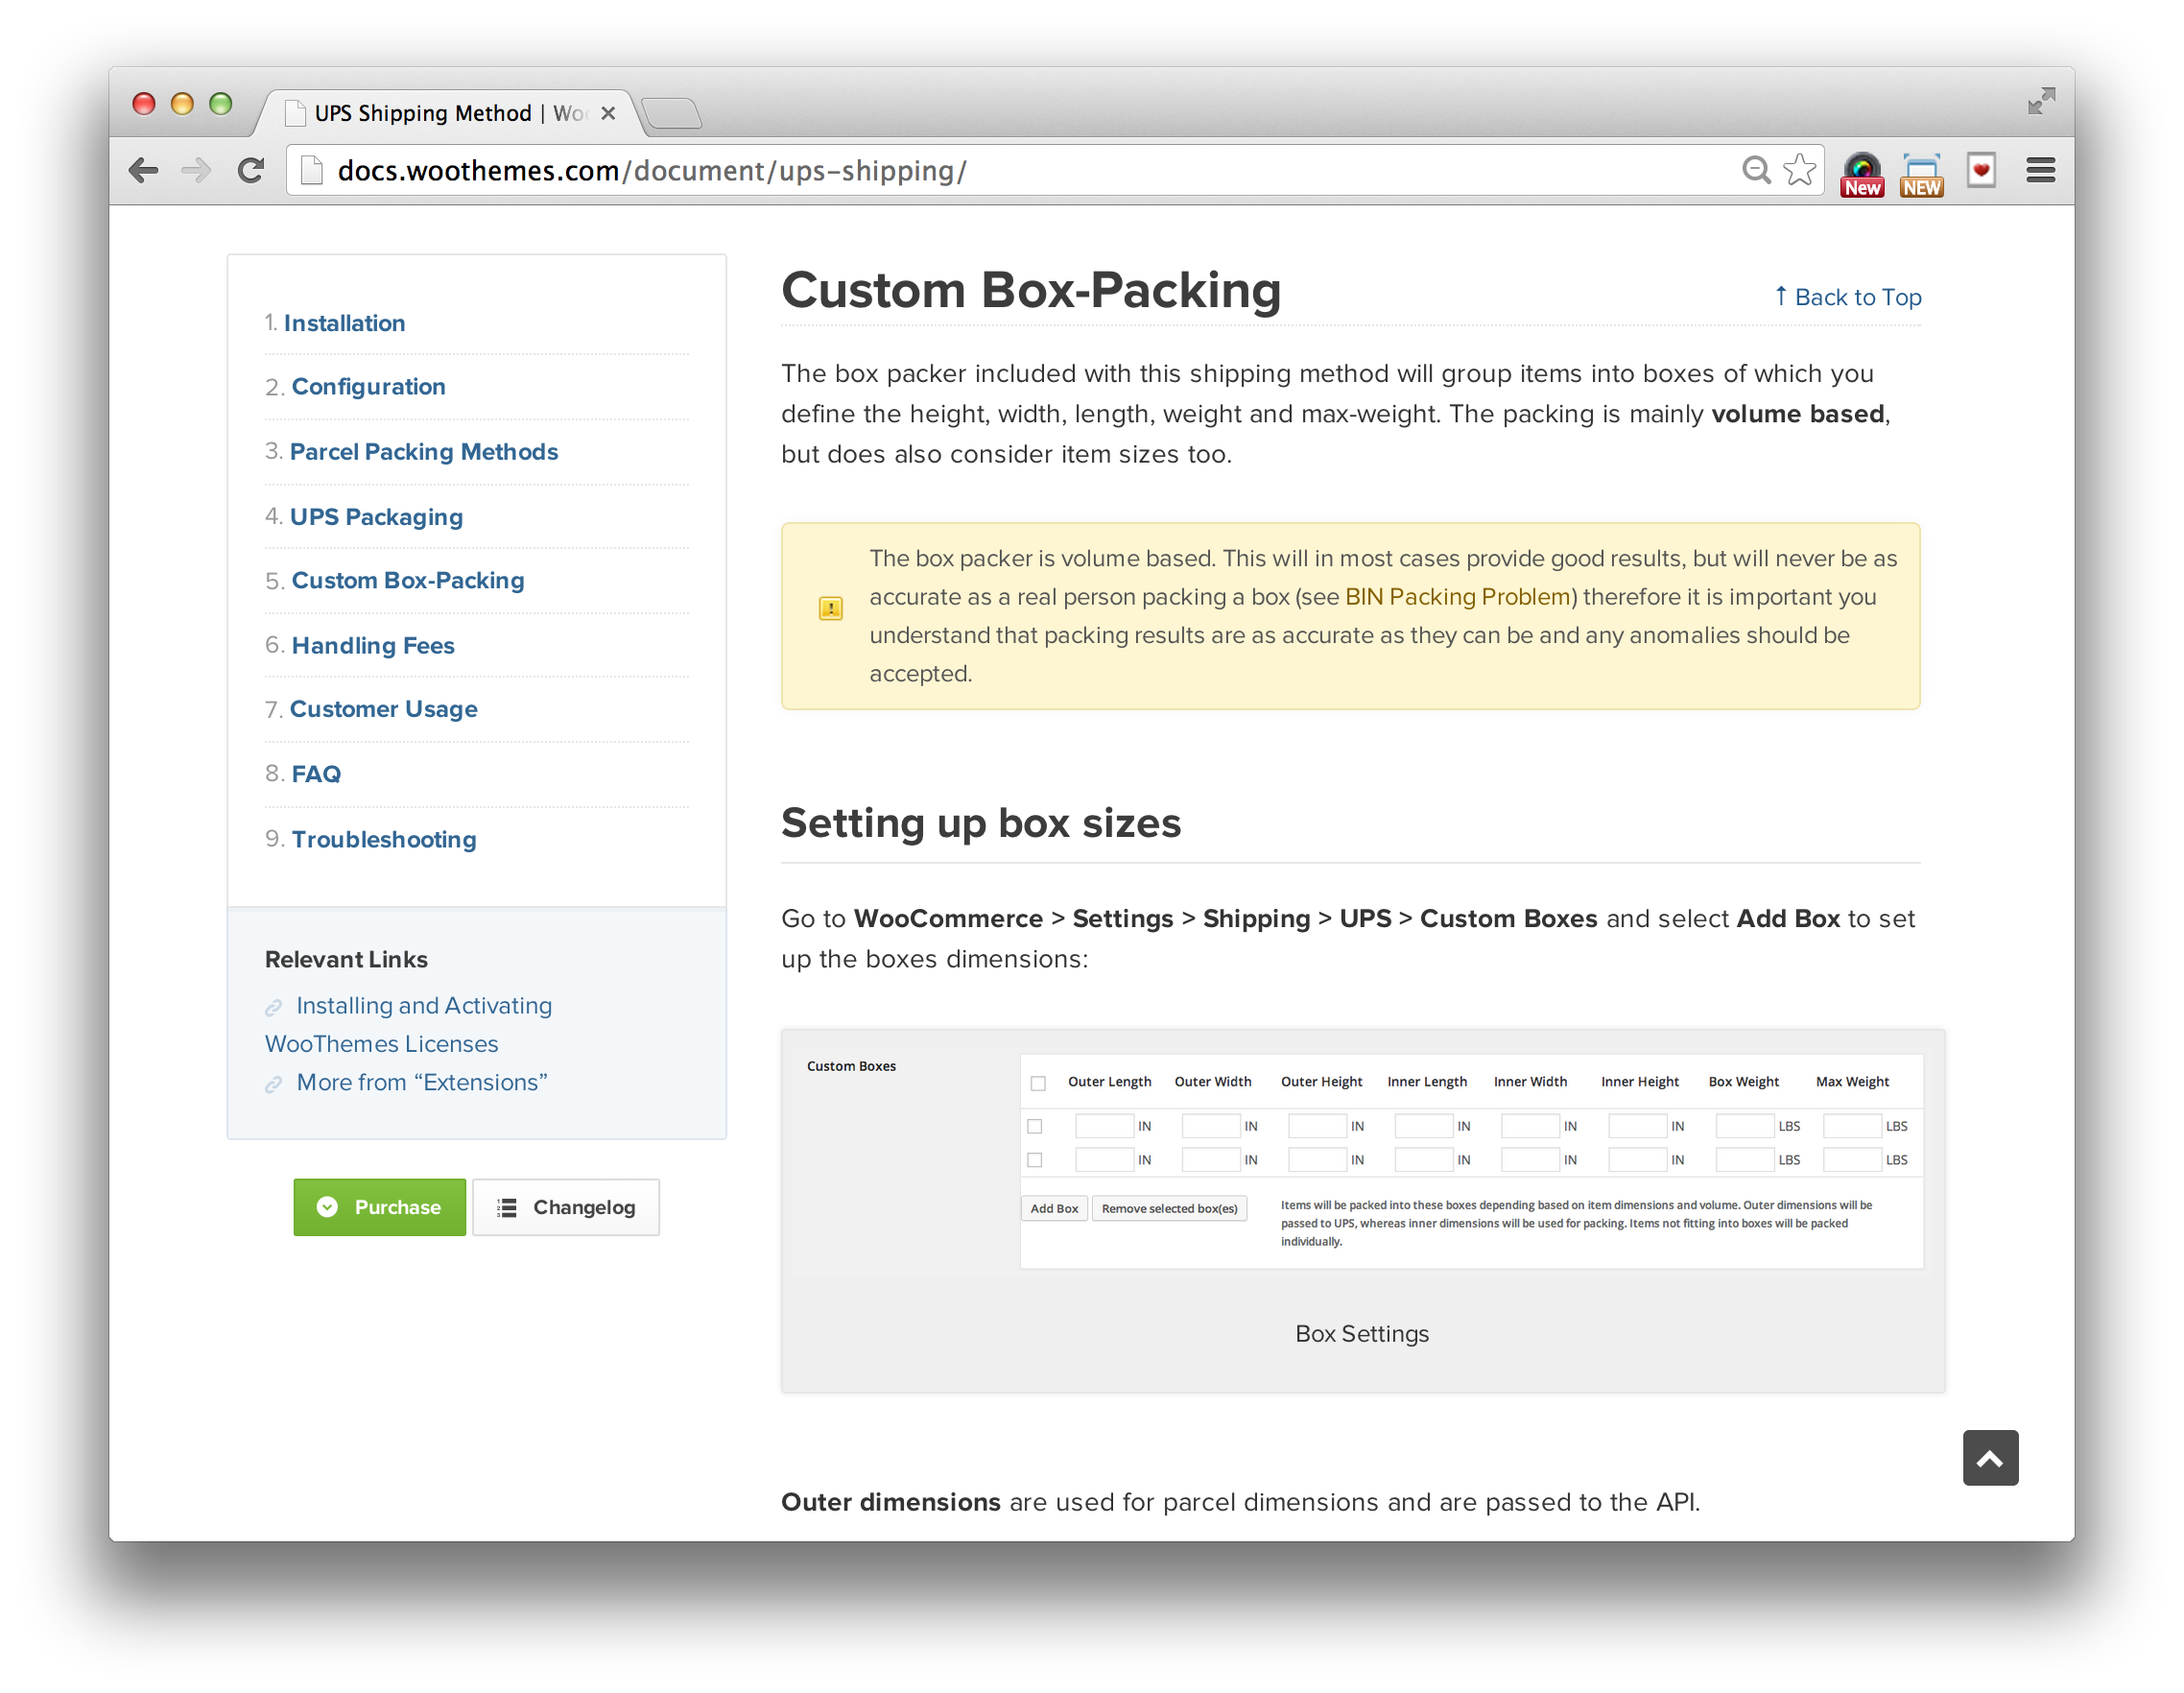Click the second row Box Weight input

coord(1745,1160)
